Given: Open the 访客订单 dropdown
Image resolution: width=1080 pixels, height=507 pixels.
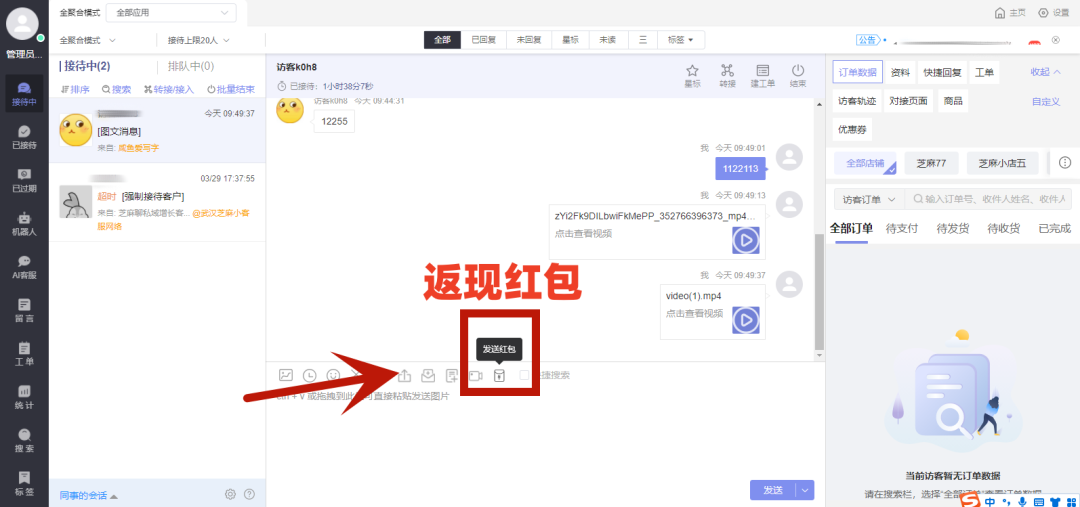Looking at the screenshot, I should (869, 199).
